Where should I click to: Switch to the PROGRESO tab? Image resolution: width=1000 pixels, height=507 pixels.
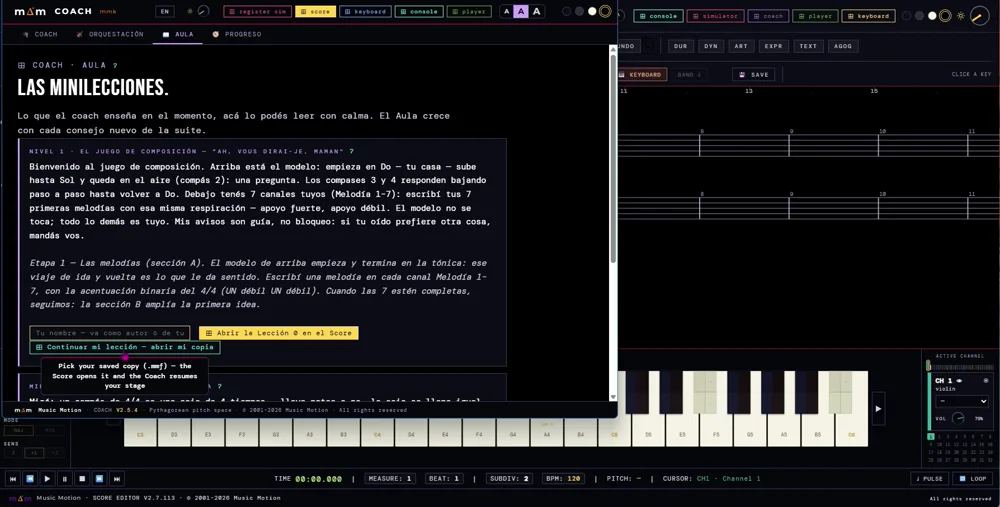tap(237, 34)
